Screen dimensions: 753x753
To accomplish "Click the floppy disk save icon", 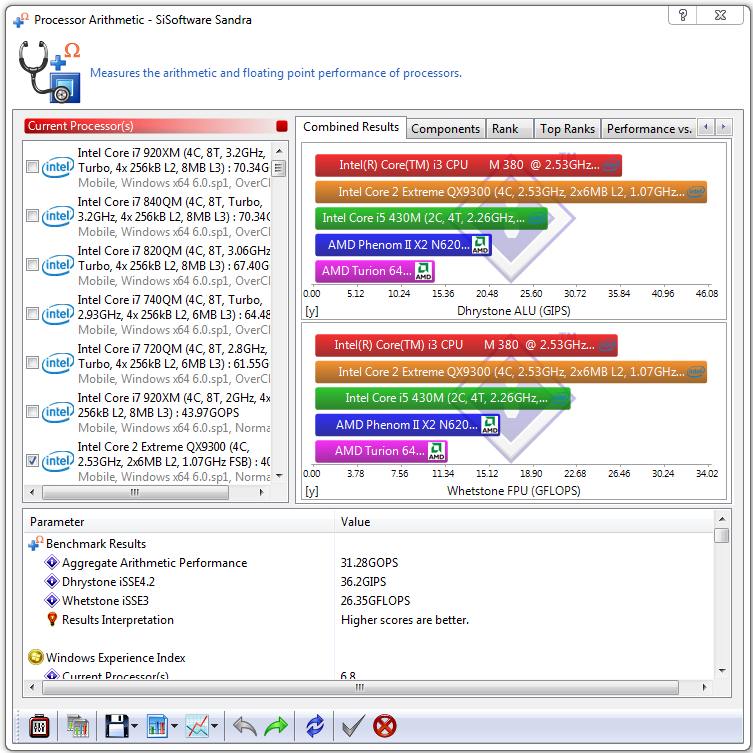I will click(117, 726).
